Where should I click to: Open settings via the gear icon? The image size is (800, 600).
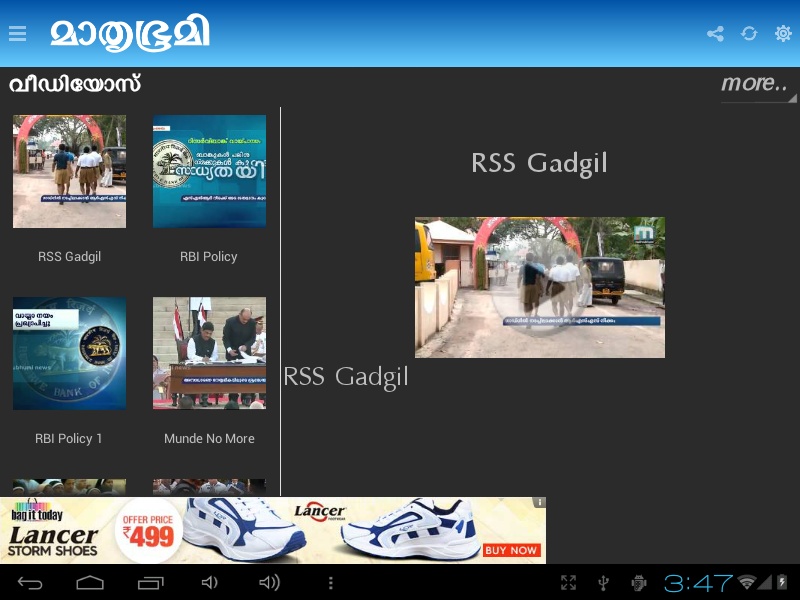[x=783, y=34]
